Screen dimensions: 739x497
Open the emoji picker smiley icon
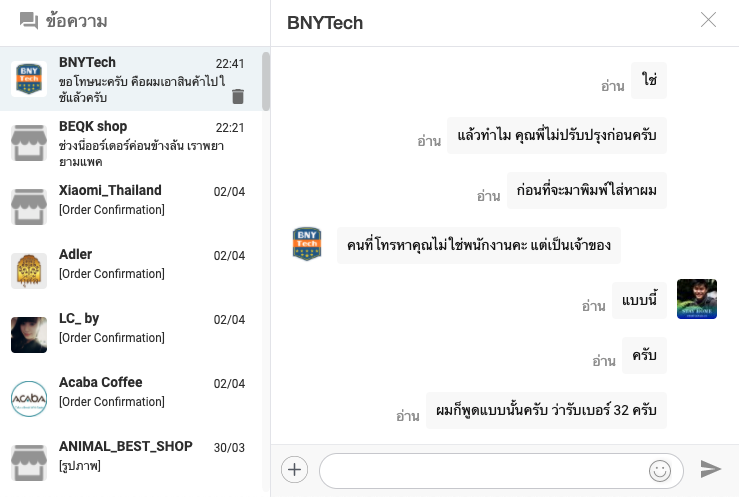659,470
